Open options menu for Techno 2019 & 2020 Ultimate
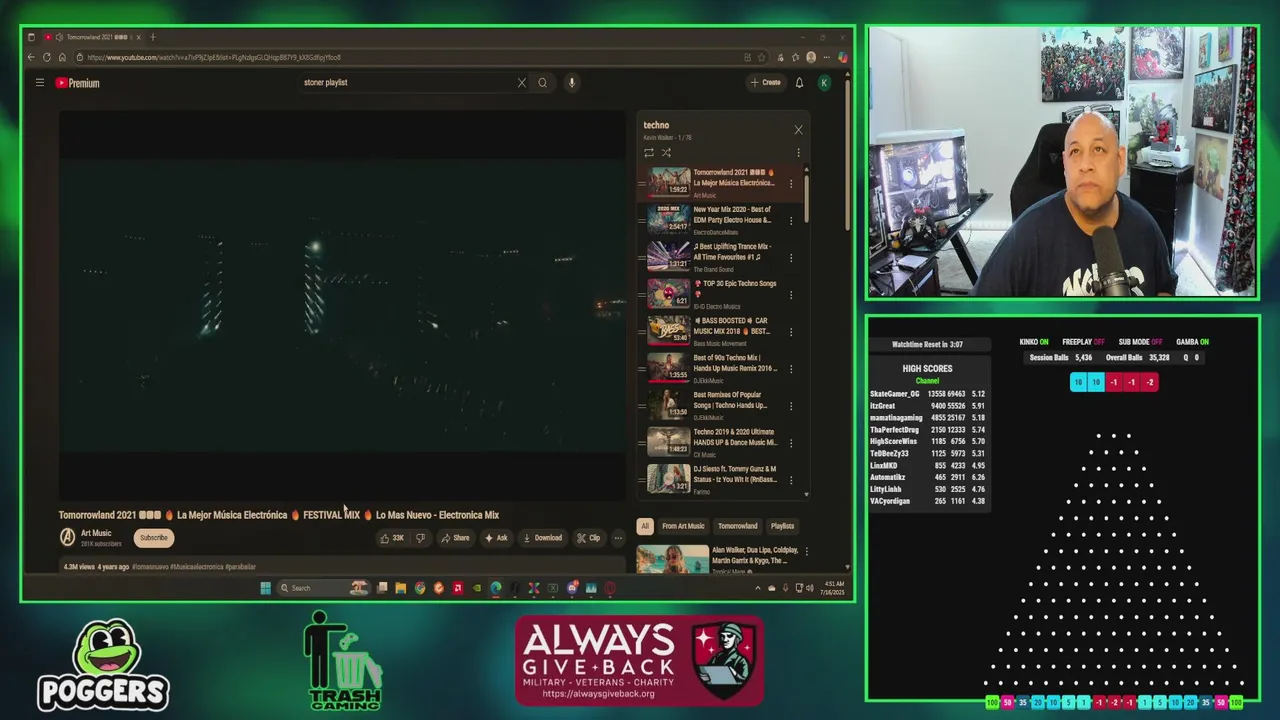1280x720 pixels. pos(791,442)
